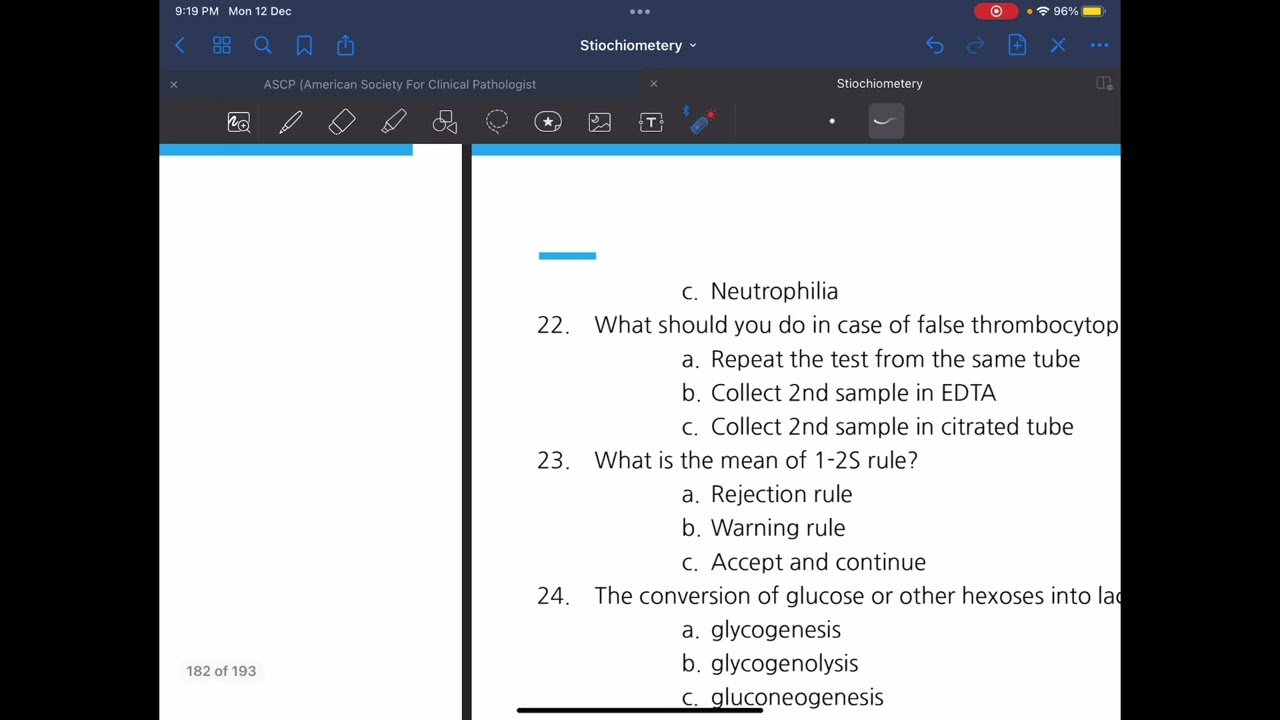Toggle the split view layout icon
This screenshot has height=720, width=1280.
(1104, 84)
